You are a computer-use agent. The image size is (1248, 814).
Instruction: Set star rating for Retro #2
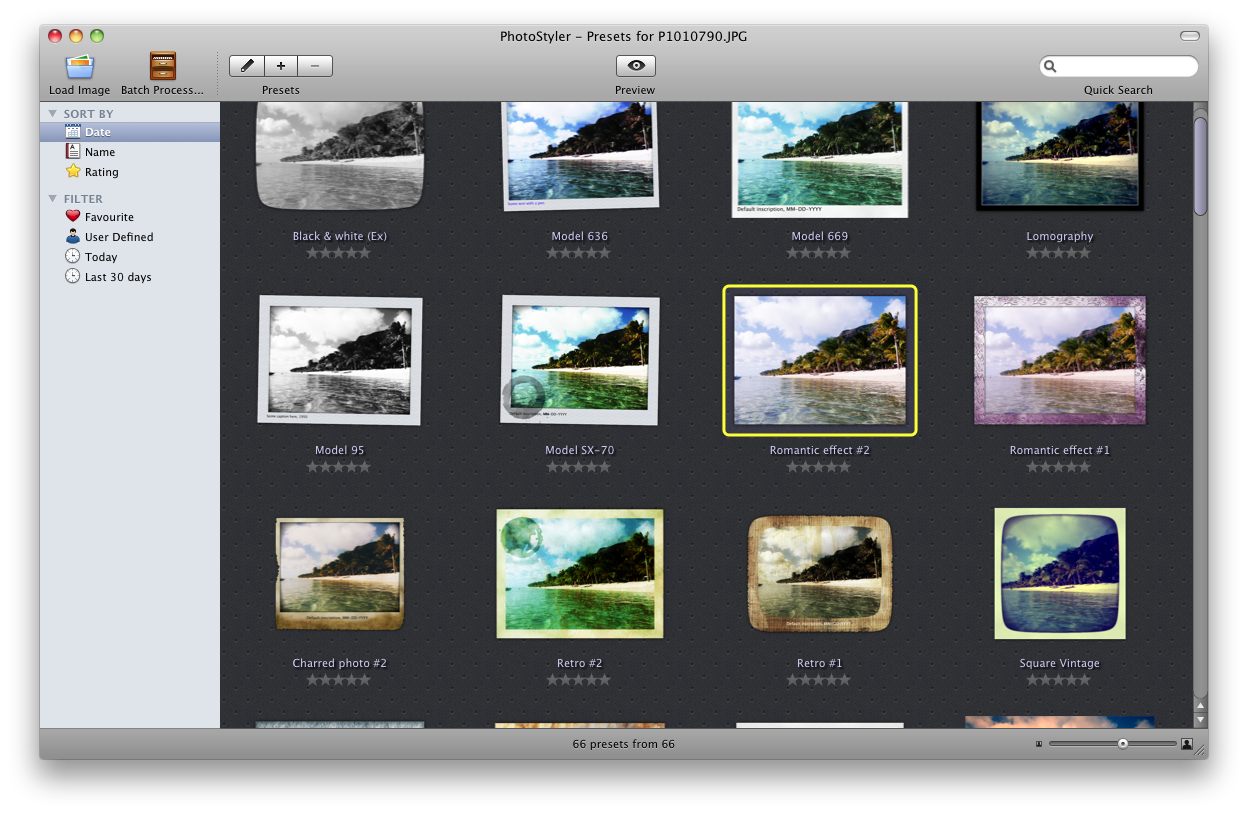pyautogui.click(x=579, y=680)
